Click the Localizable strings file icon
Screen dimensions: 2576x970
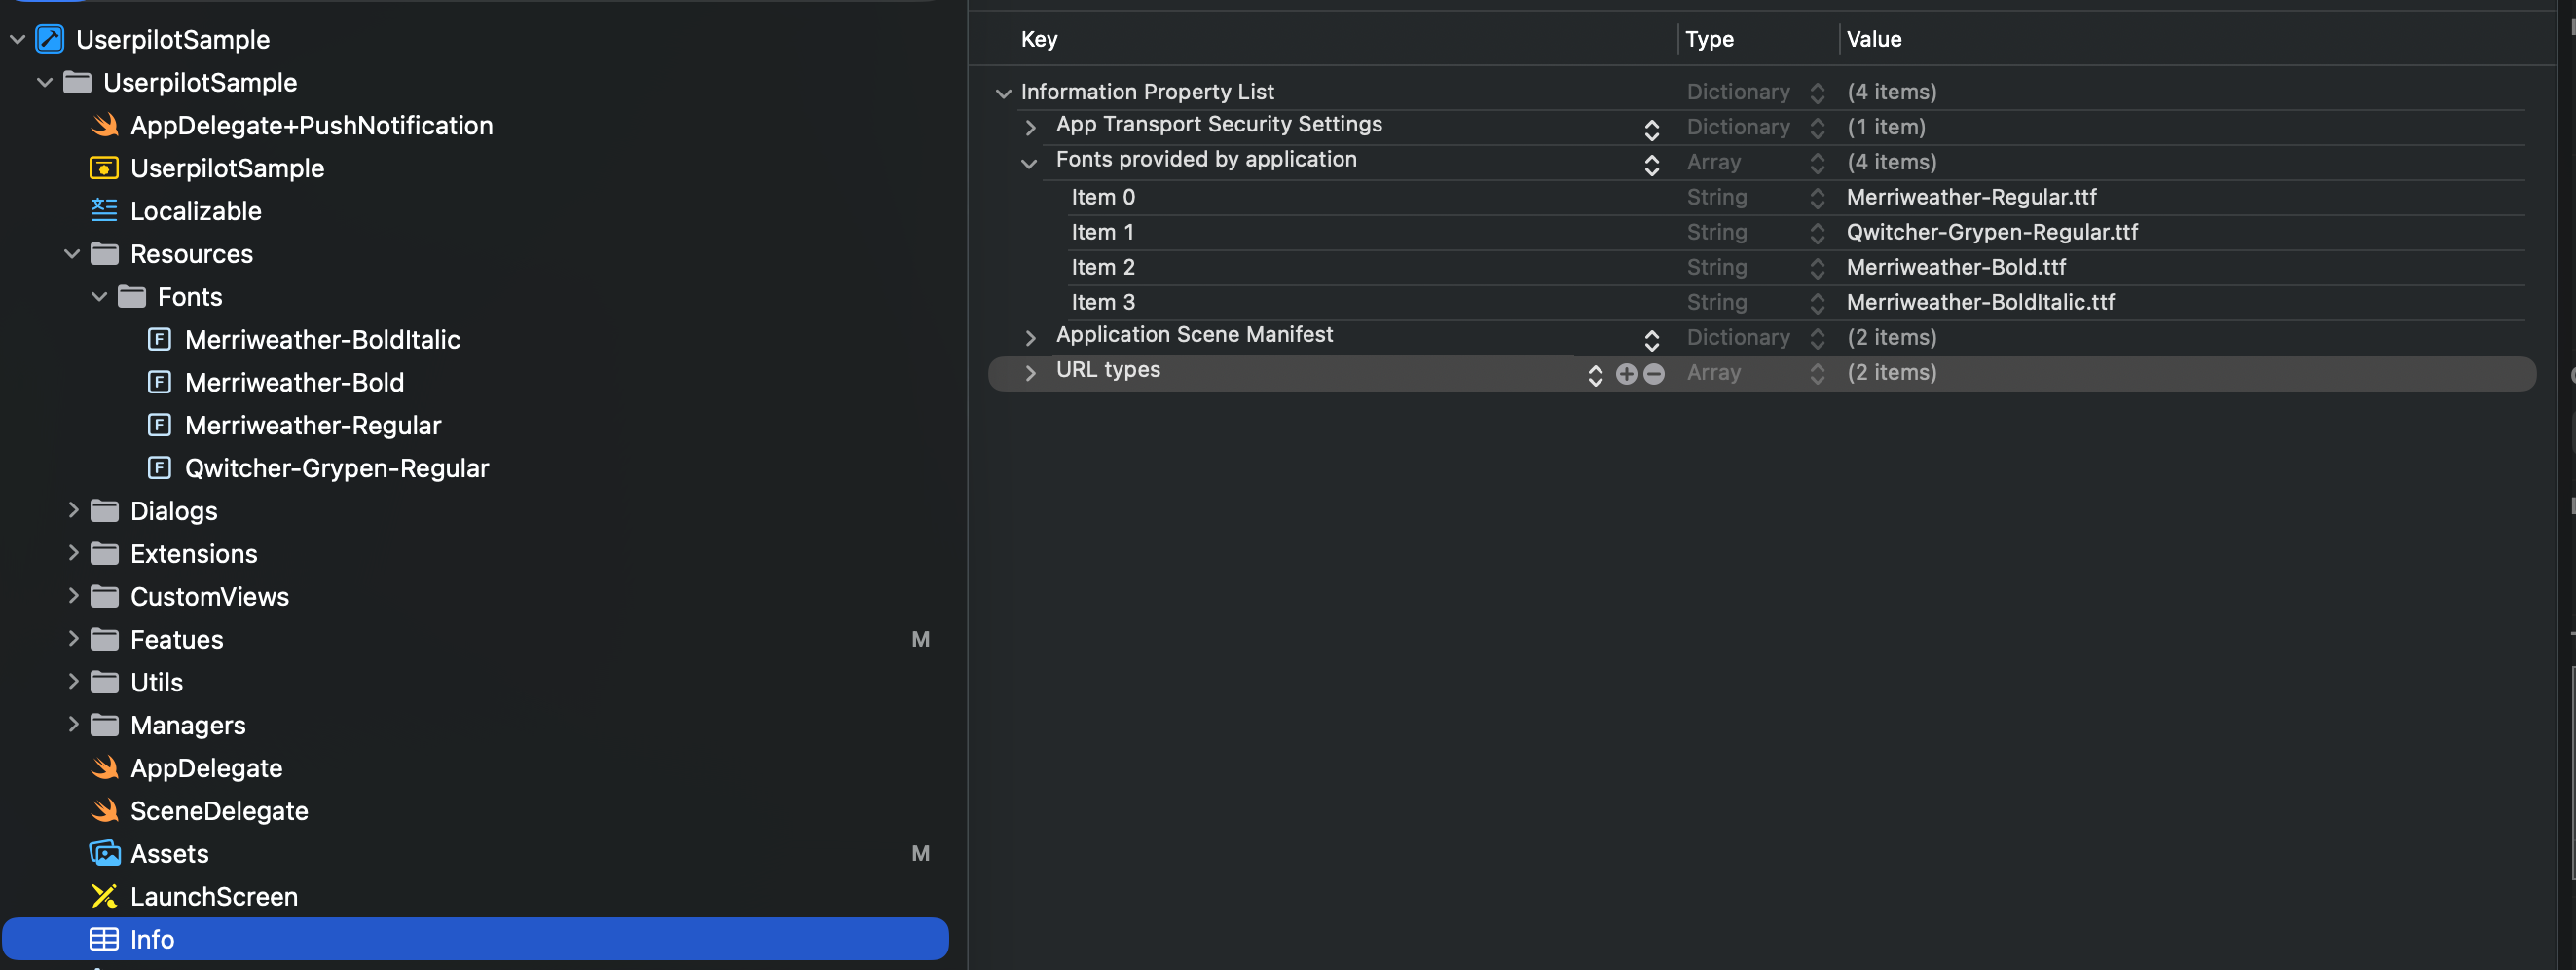pyautogui.click(x=104, y=210)
